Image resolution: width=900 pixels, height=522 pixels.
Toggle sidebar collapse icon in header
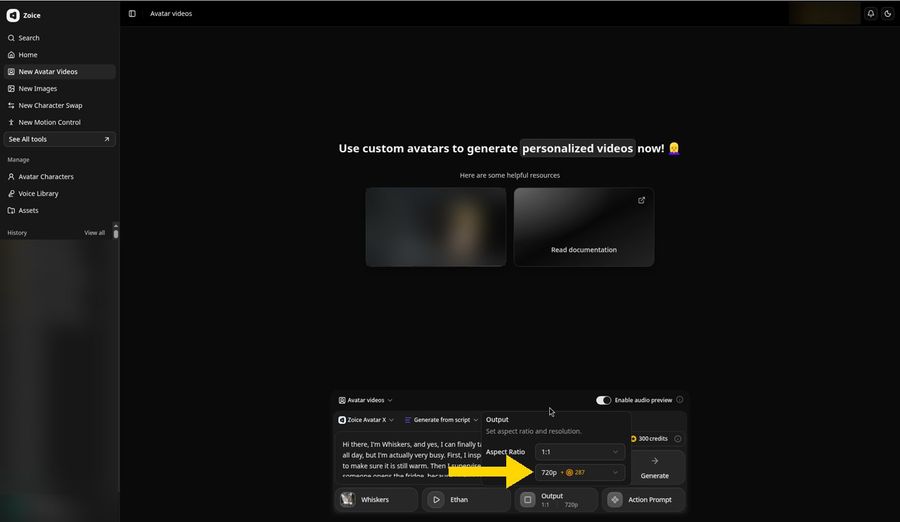[132, 14]
